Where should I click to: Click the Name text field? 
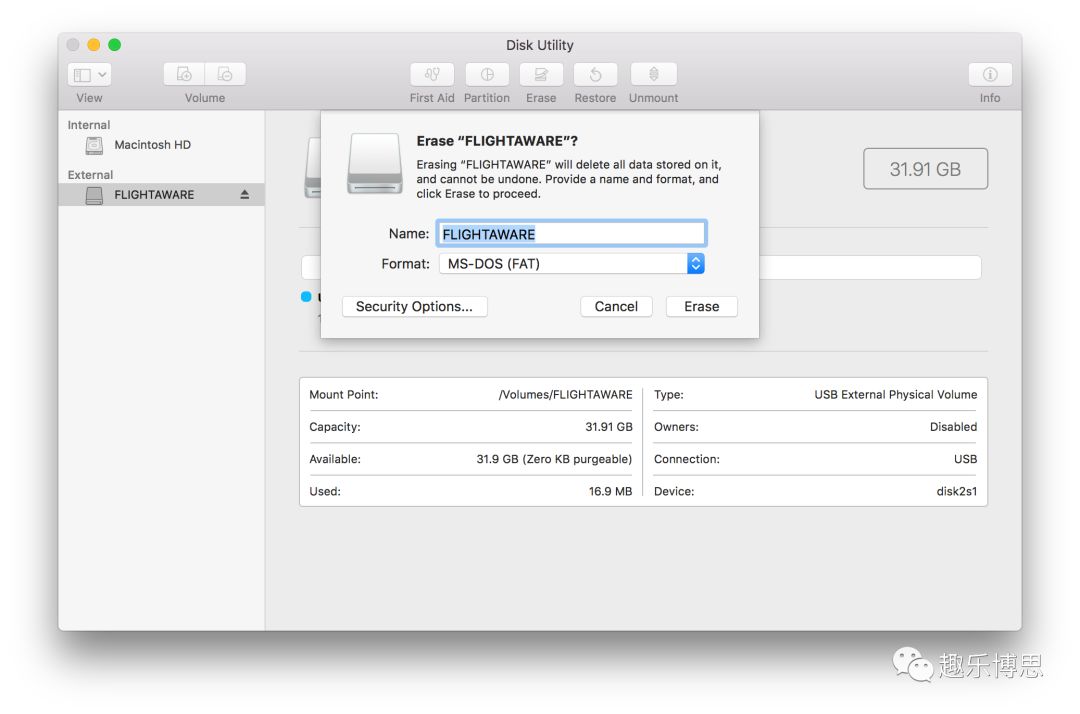coord(571,234)
